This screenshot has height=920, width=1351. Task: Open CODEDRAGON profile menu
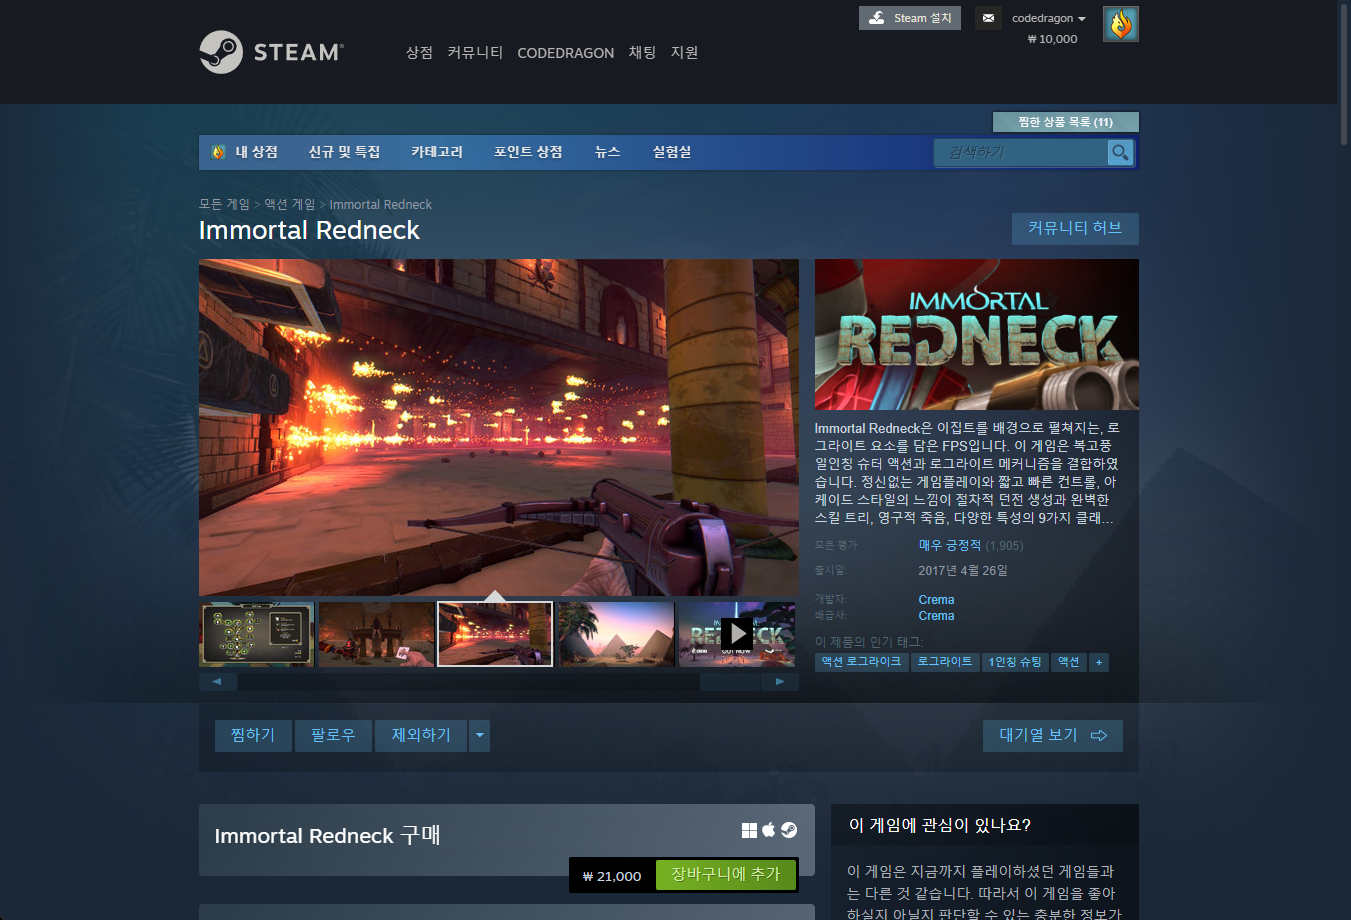coord(565,53)
